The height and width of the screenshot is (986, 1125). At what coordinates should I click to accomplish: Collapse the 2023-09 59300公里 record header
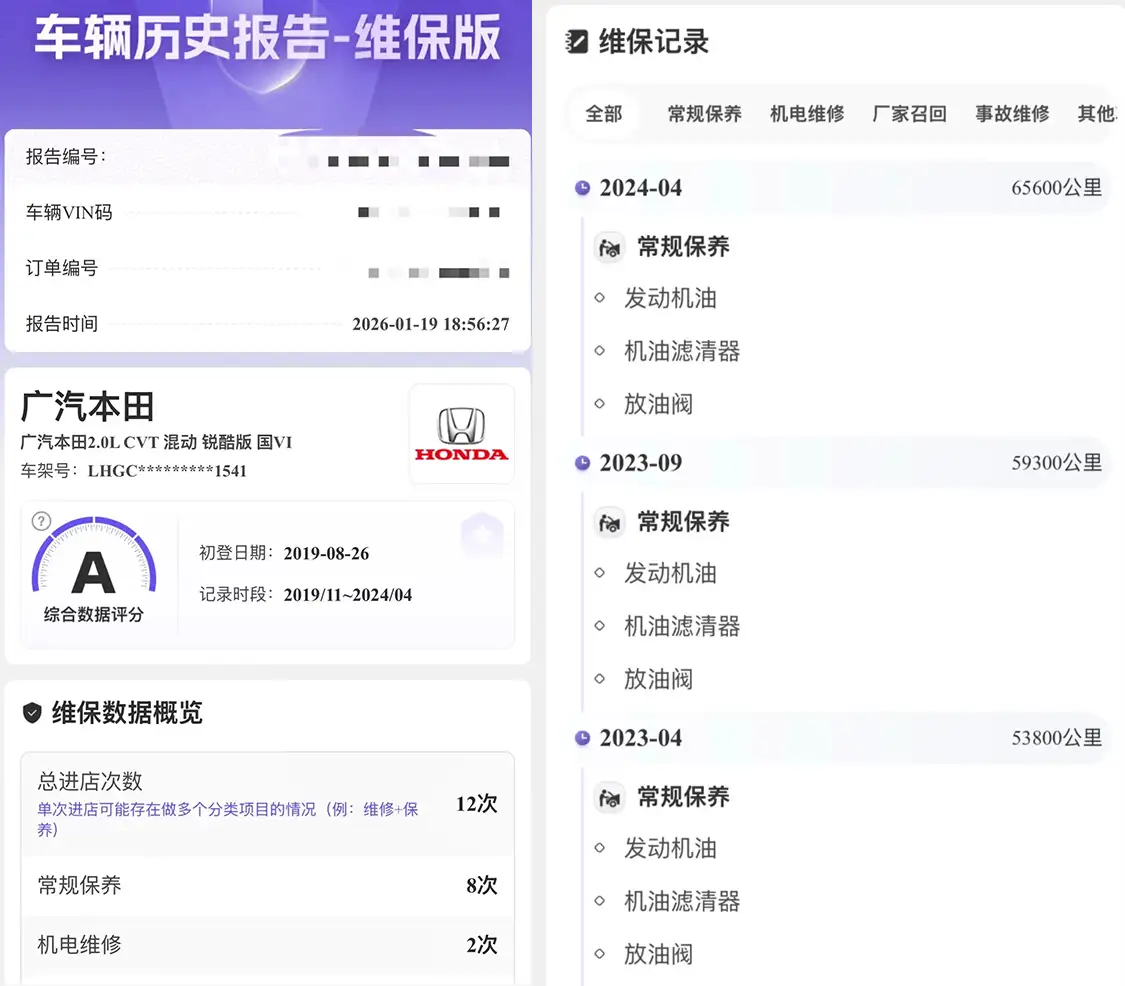pos(839,463)
